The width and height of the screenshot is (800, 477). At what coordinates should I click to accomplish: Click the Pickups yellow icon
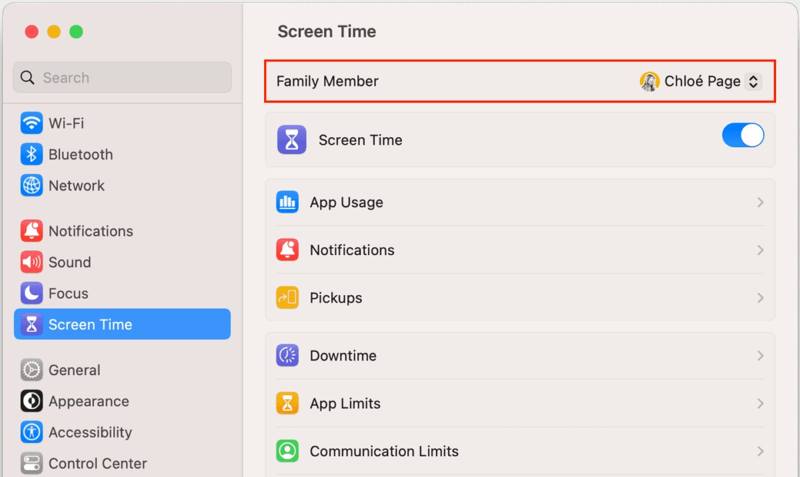[287, 297]
